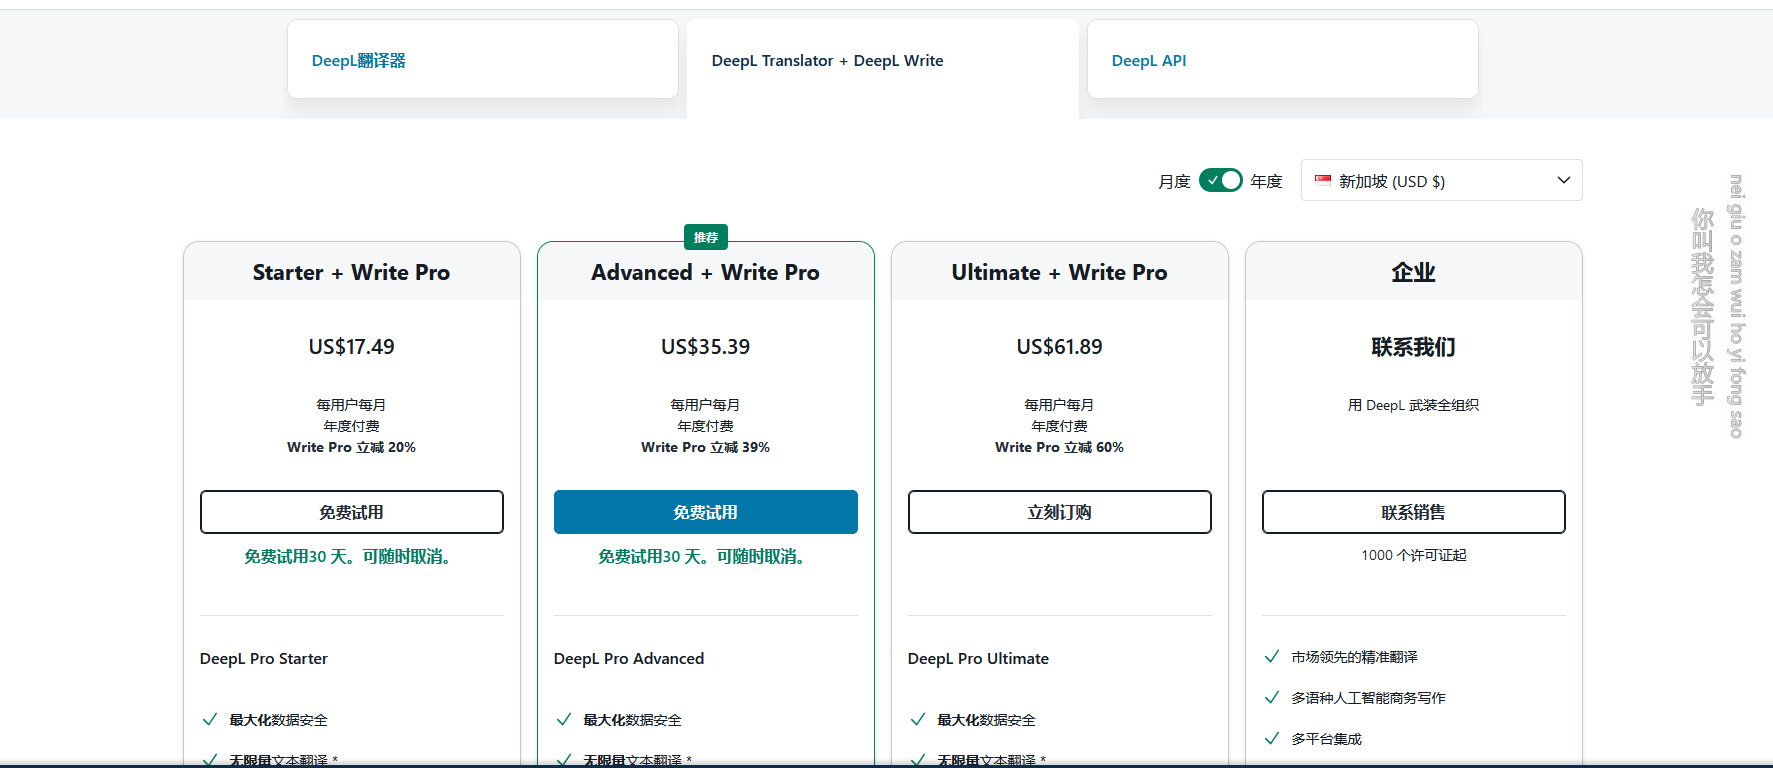Viewport: 1773px width, 768px height.
Task: Start Starter plan 免费试用 button
Action: tap(352, 512)
